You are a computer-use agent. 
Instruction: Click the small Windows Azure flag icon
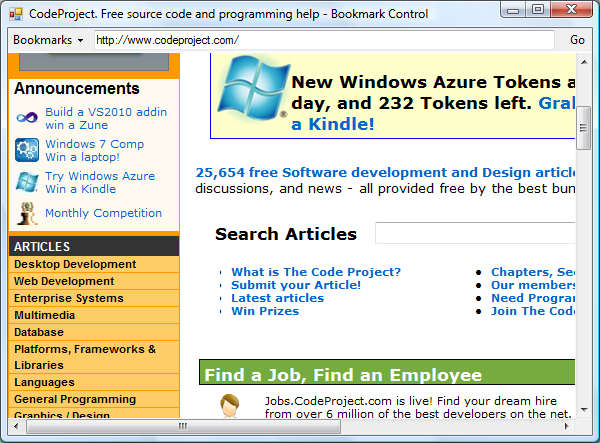click(x=27, y=182)
